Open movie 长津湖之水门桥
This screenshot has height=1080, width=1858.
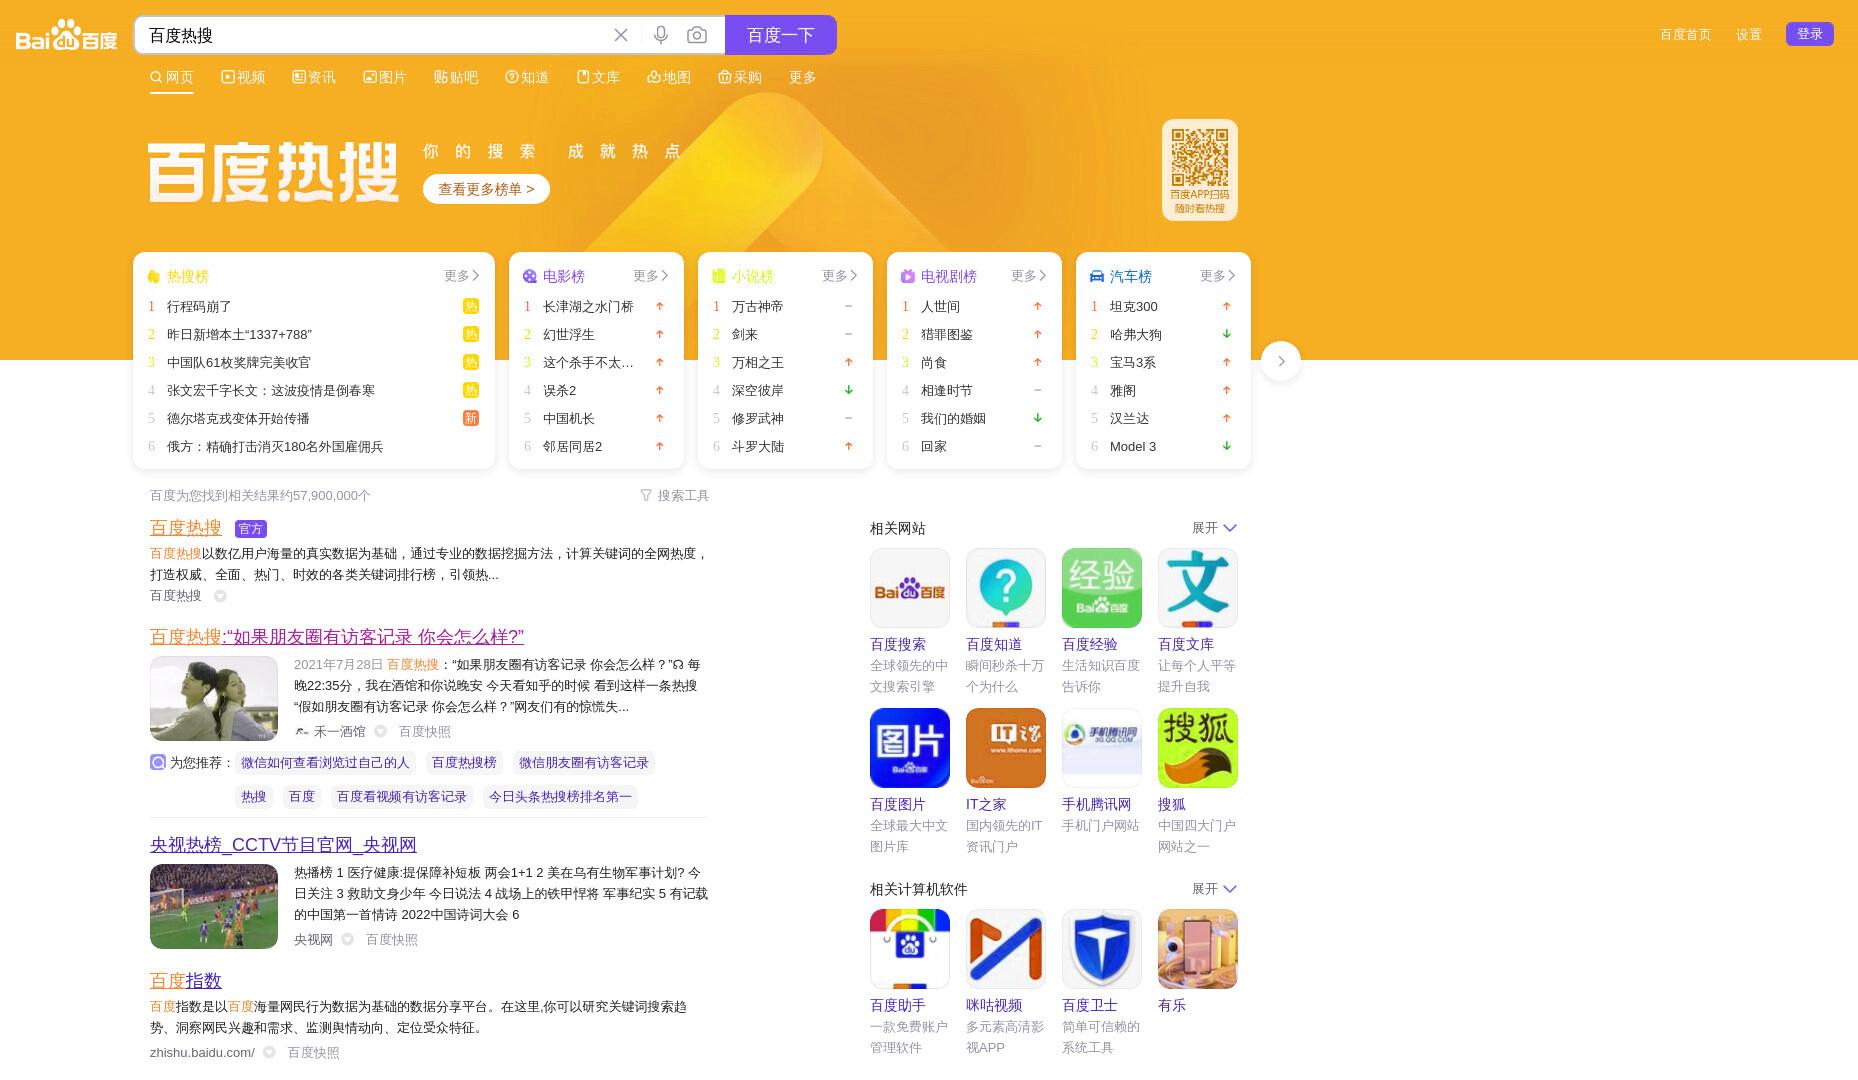(x=588, y=306)
